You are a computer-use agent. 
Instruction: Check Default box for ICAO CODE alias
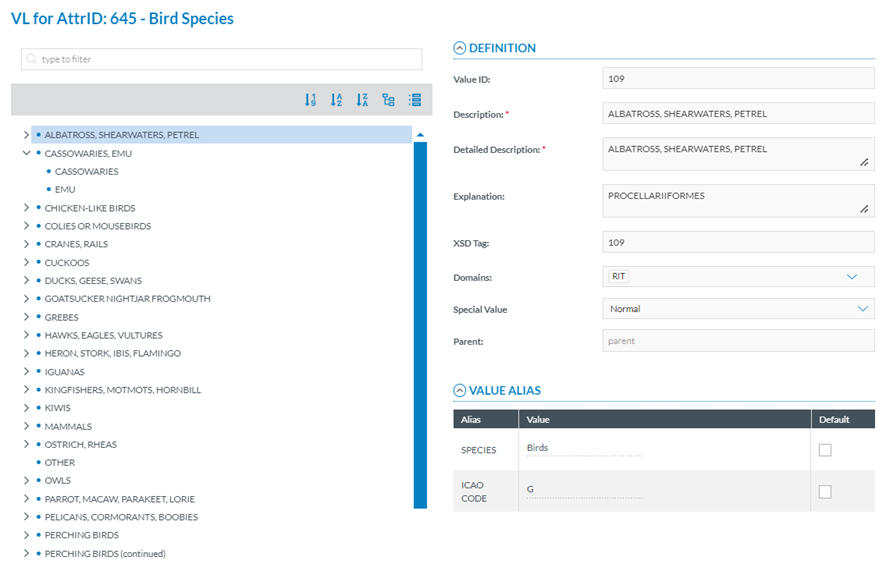825,491
